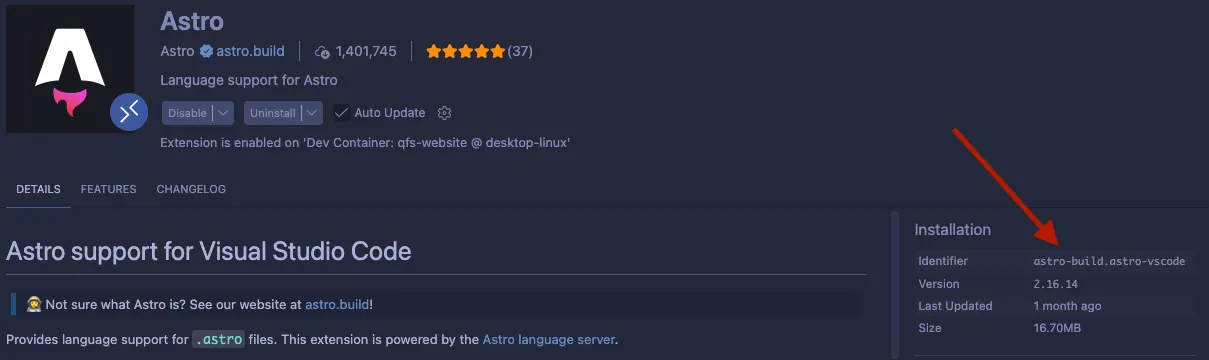Click the version value 2.16.14
This screenshot has width=1209, height=360.
(1056, 284)
